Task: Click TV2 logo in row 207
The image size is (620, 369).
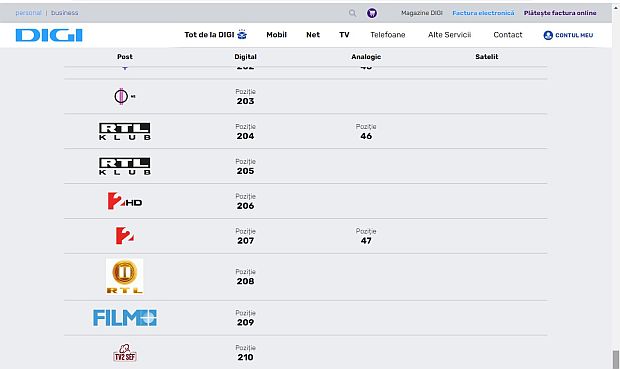Action: (125, 236)
